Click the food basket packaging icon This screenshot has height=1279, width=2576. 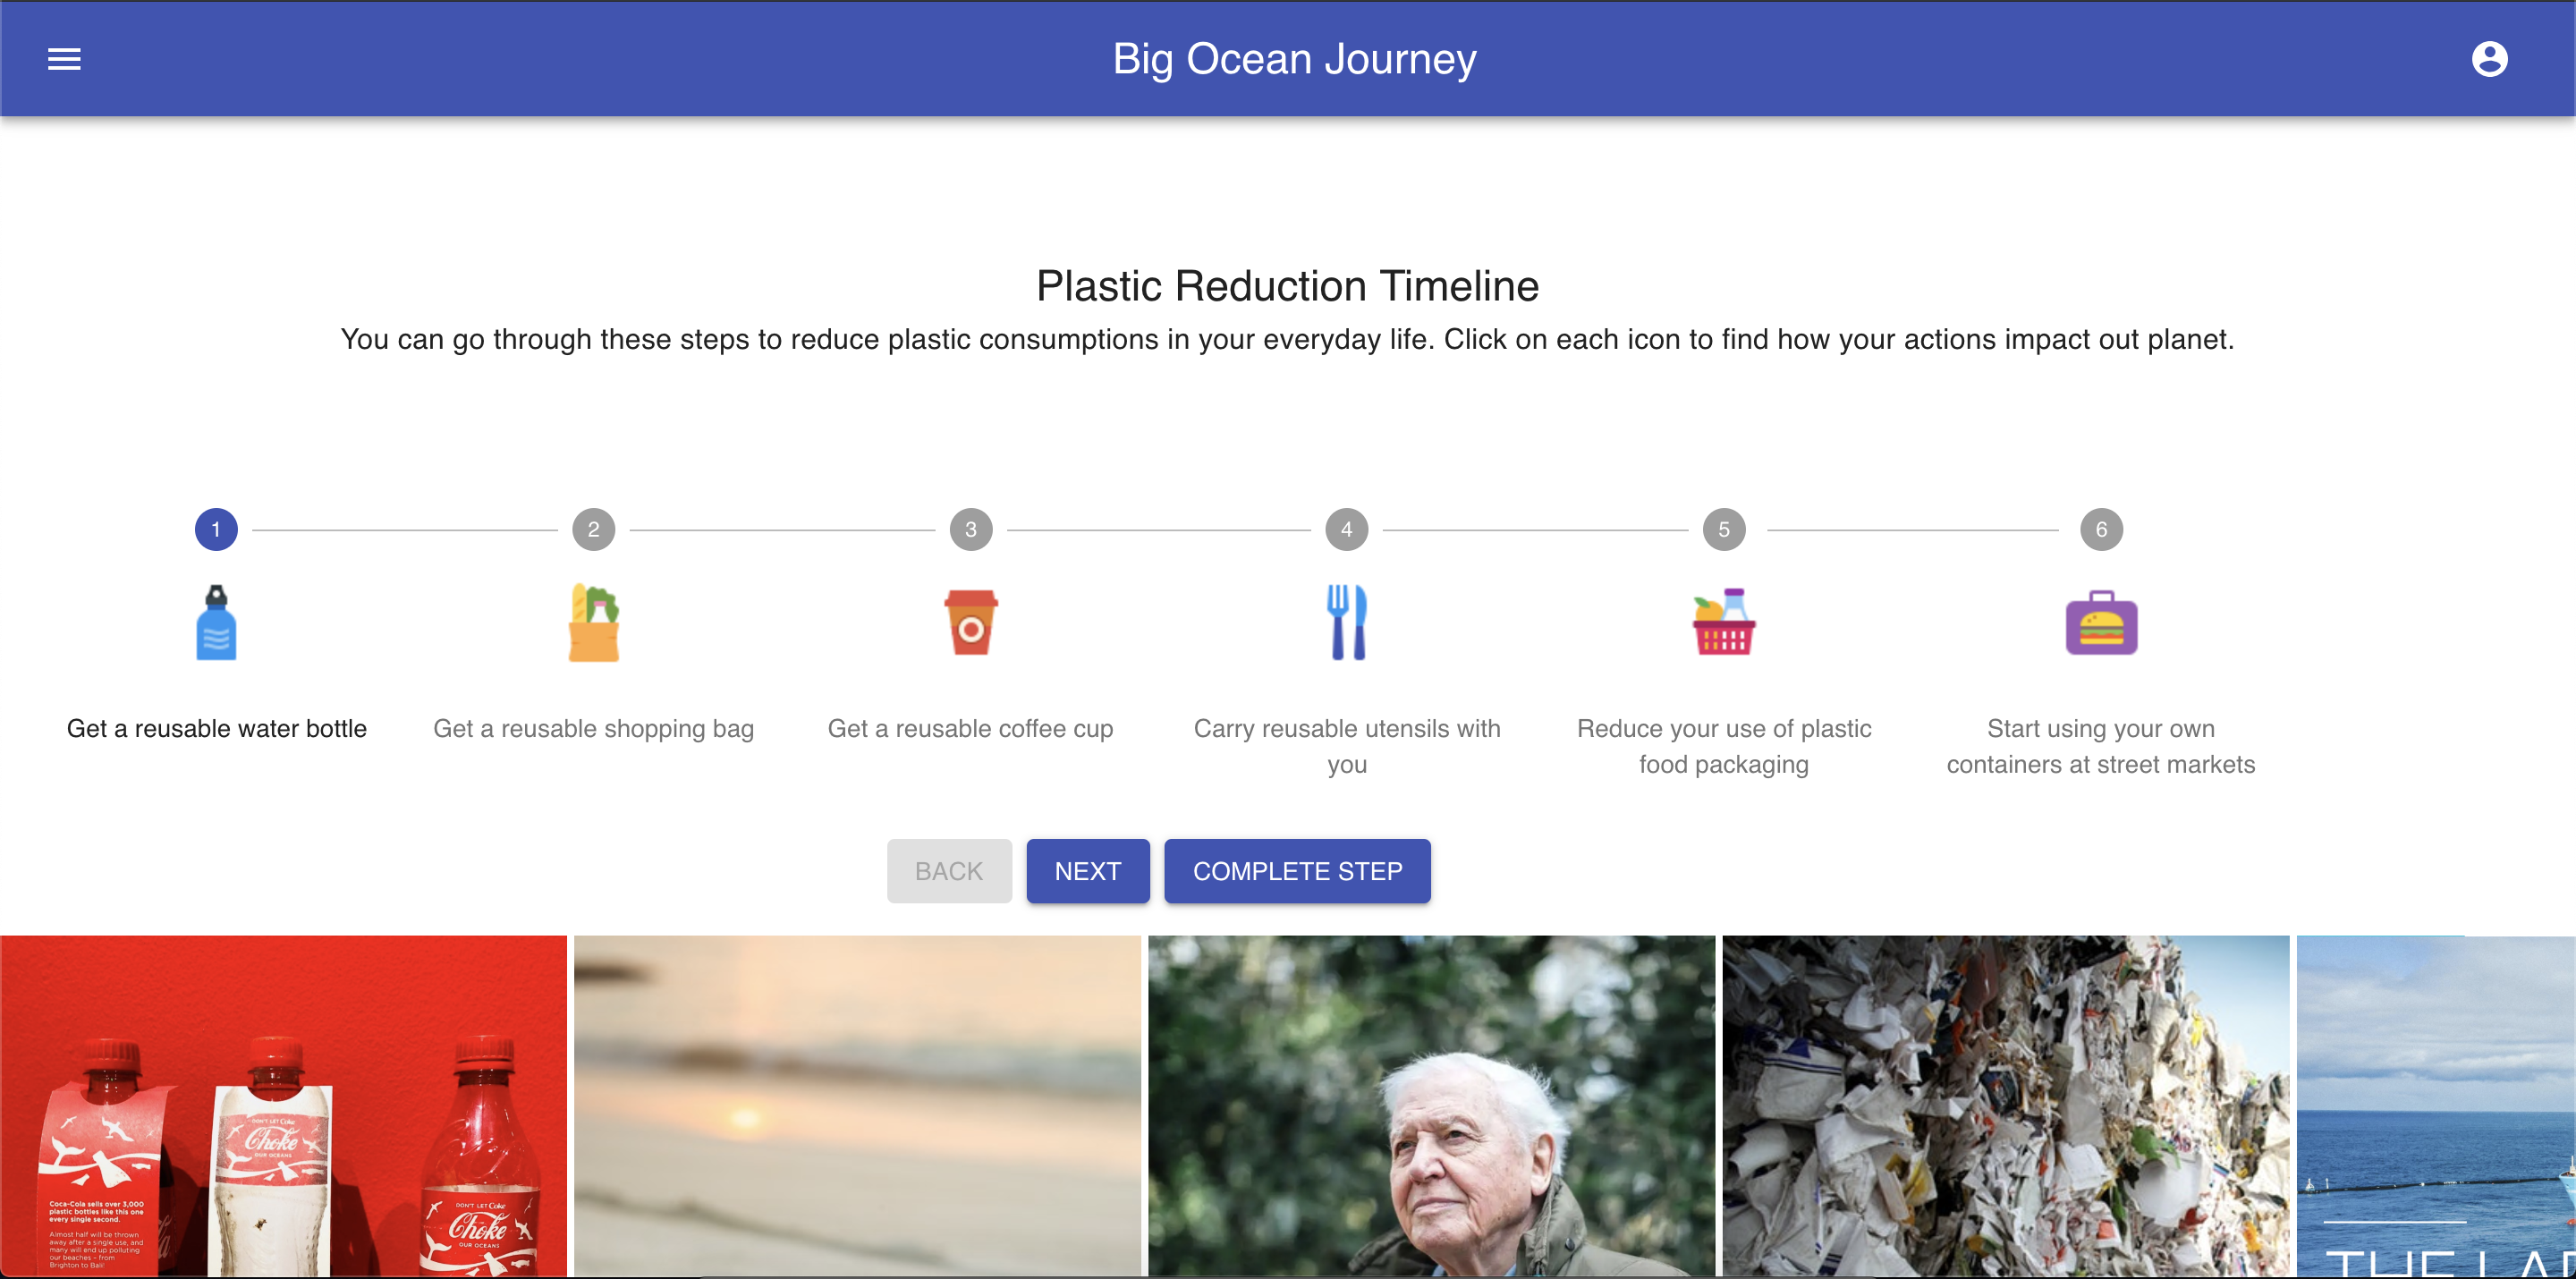point(1723,622)
